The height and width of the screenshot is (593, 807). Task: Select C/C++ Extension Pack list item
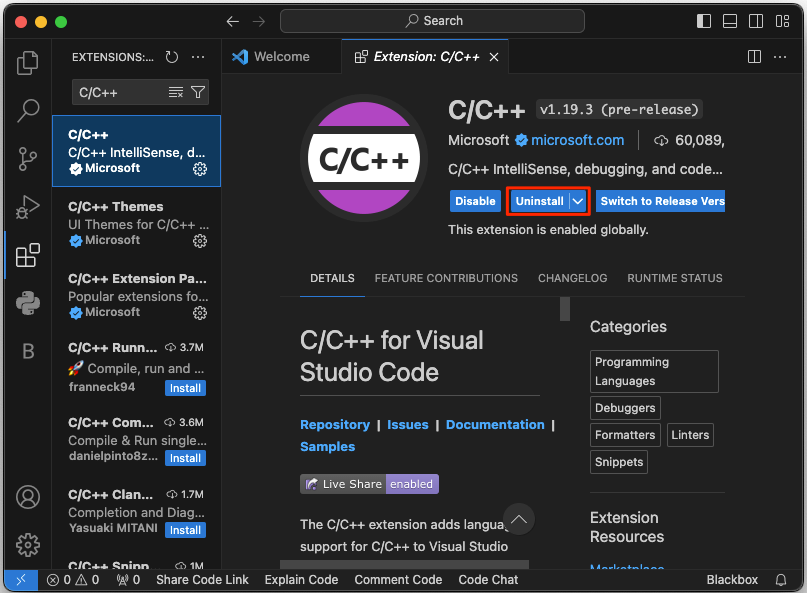[x=136, y=295]
